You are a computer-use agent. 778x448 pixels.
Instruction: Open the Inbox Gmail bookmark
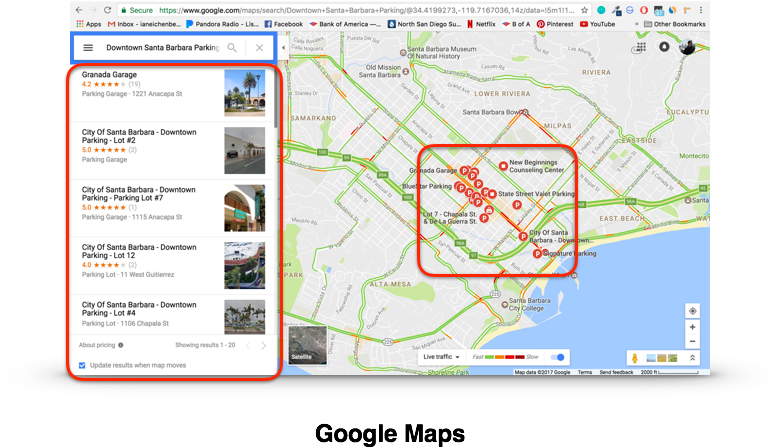click(144, 24)
